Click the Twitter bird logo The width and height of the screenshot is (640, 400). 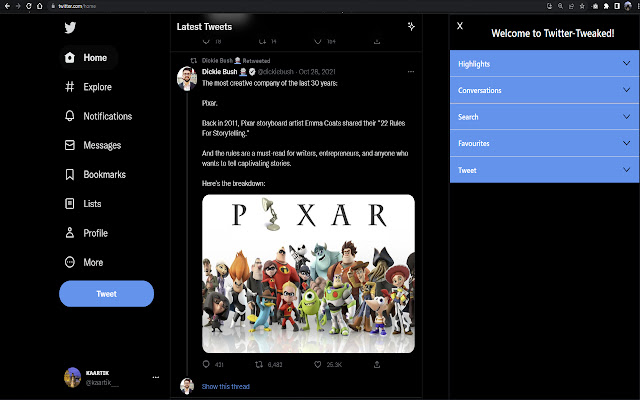pyautogui.click(x=70, y=27)
